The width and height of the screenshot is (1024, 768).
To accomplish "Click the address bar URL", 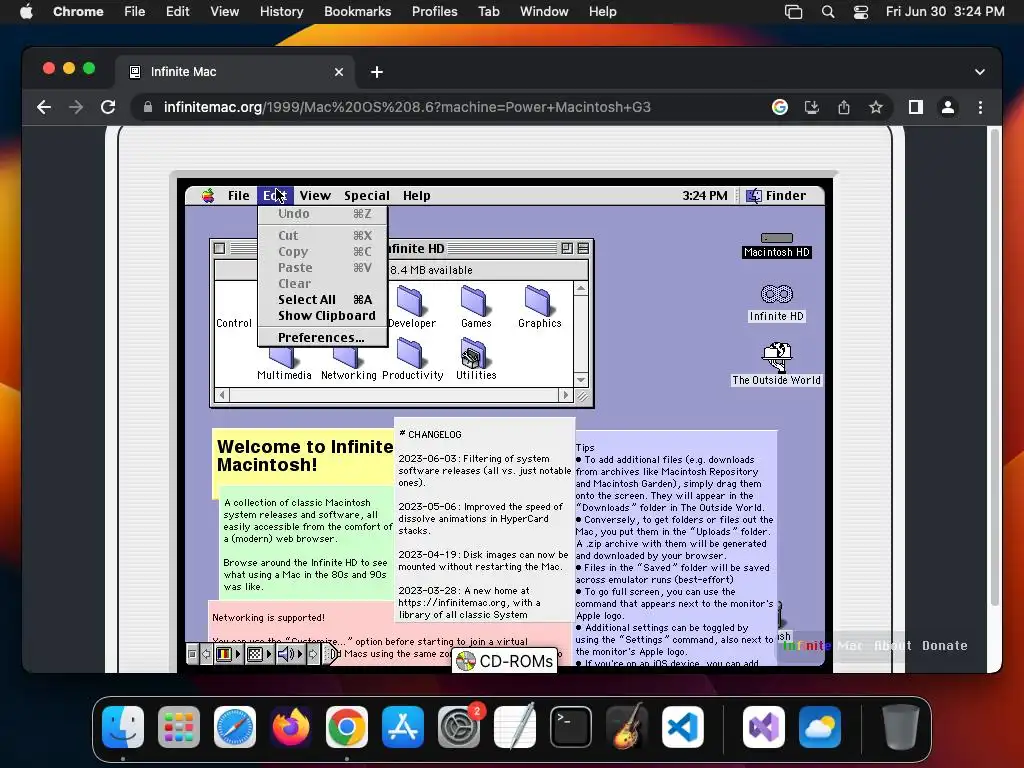I will pos(407,107).
